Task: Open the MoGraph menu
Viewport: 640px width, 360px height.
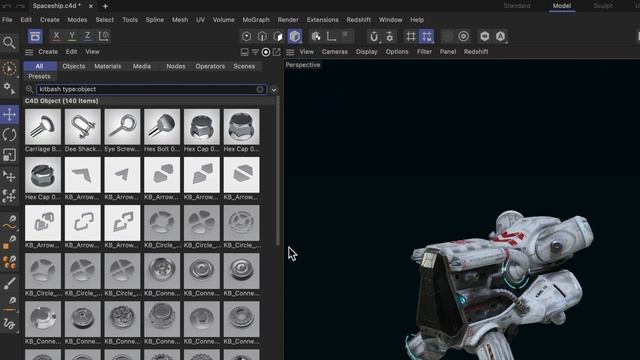Action: pyautogui.click(x=256, y=20)
